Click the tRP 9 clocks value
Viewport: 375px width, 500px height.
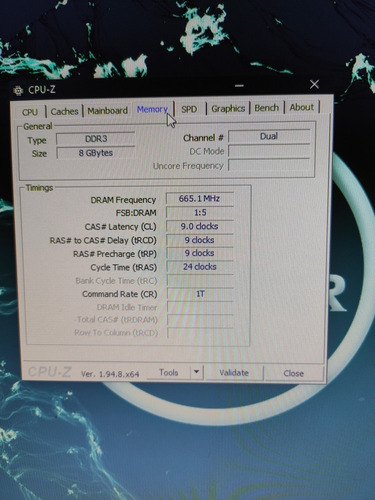tap(199, 253)
